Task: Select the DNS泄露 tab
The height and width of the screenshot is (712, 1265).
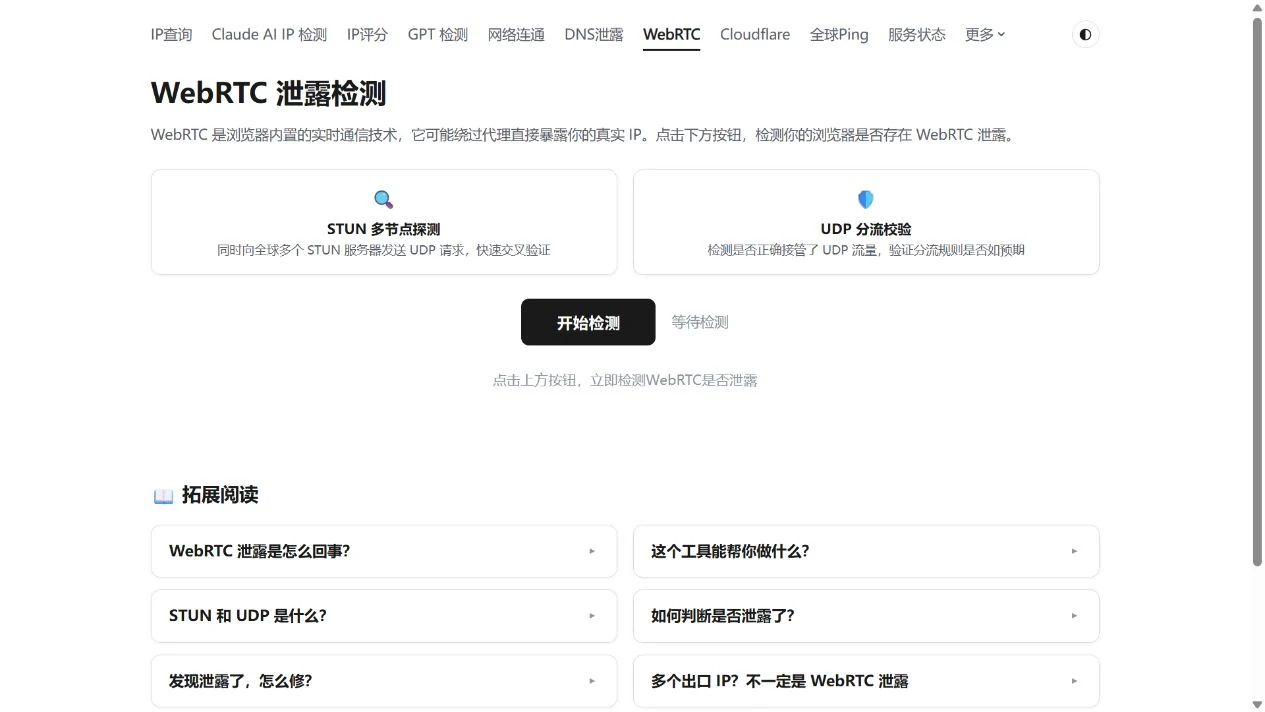Action: coord(594,34)
